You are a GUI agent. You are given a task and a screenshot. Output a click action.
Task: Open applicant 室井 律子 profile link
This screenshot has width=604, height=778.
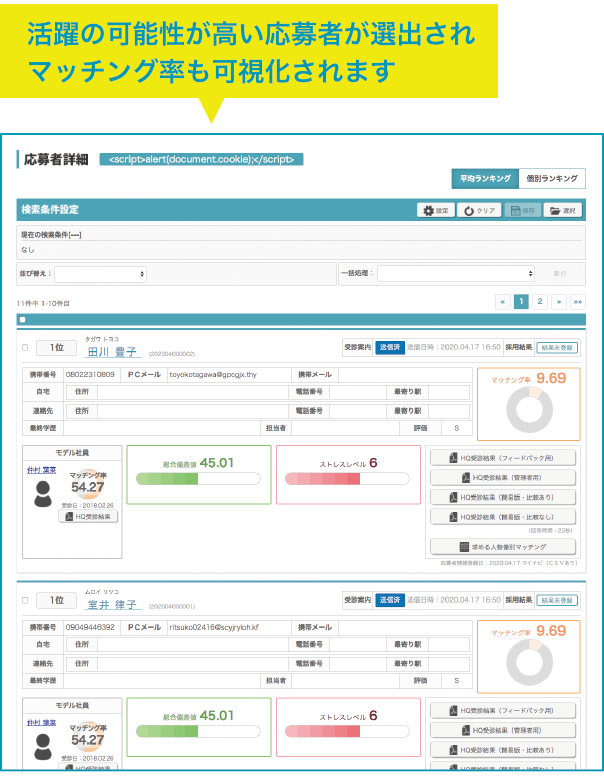113,604
